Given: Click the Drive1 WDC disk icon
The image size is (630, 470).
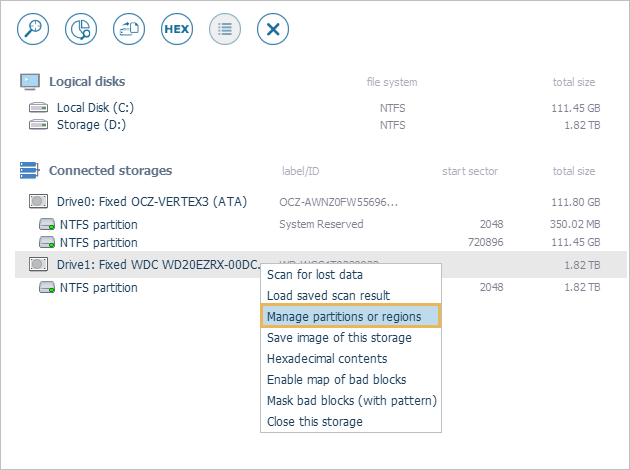Looking at the screenshot, I should click(x=39, y=265).
